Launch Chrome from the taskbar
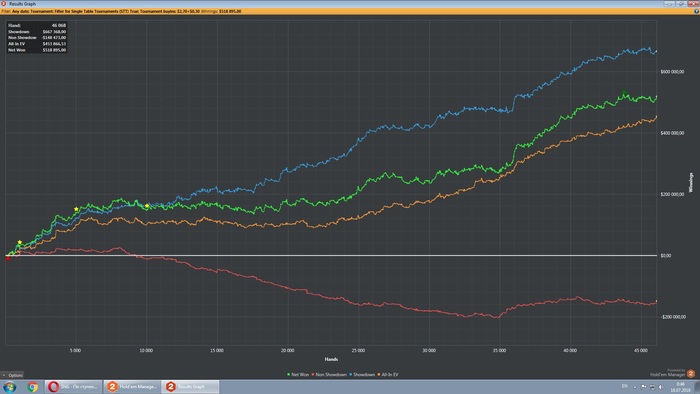700x394 pixels. pyautogui.click(x=32, y=386)
